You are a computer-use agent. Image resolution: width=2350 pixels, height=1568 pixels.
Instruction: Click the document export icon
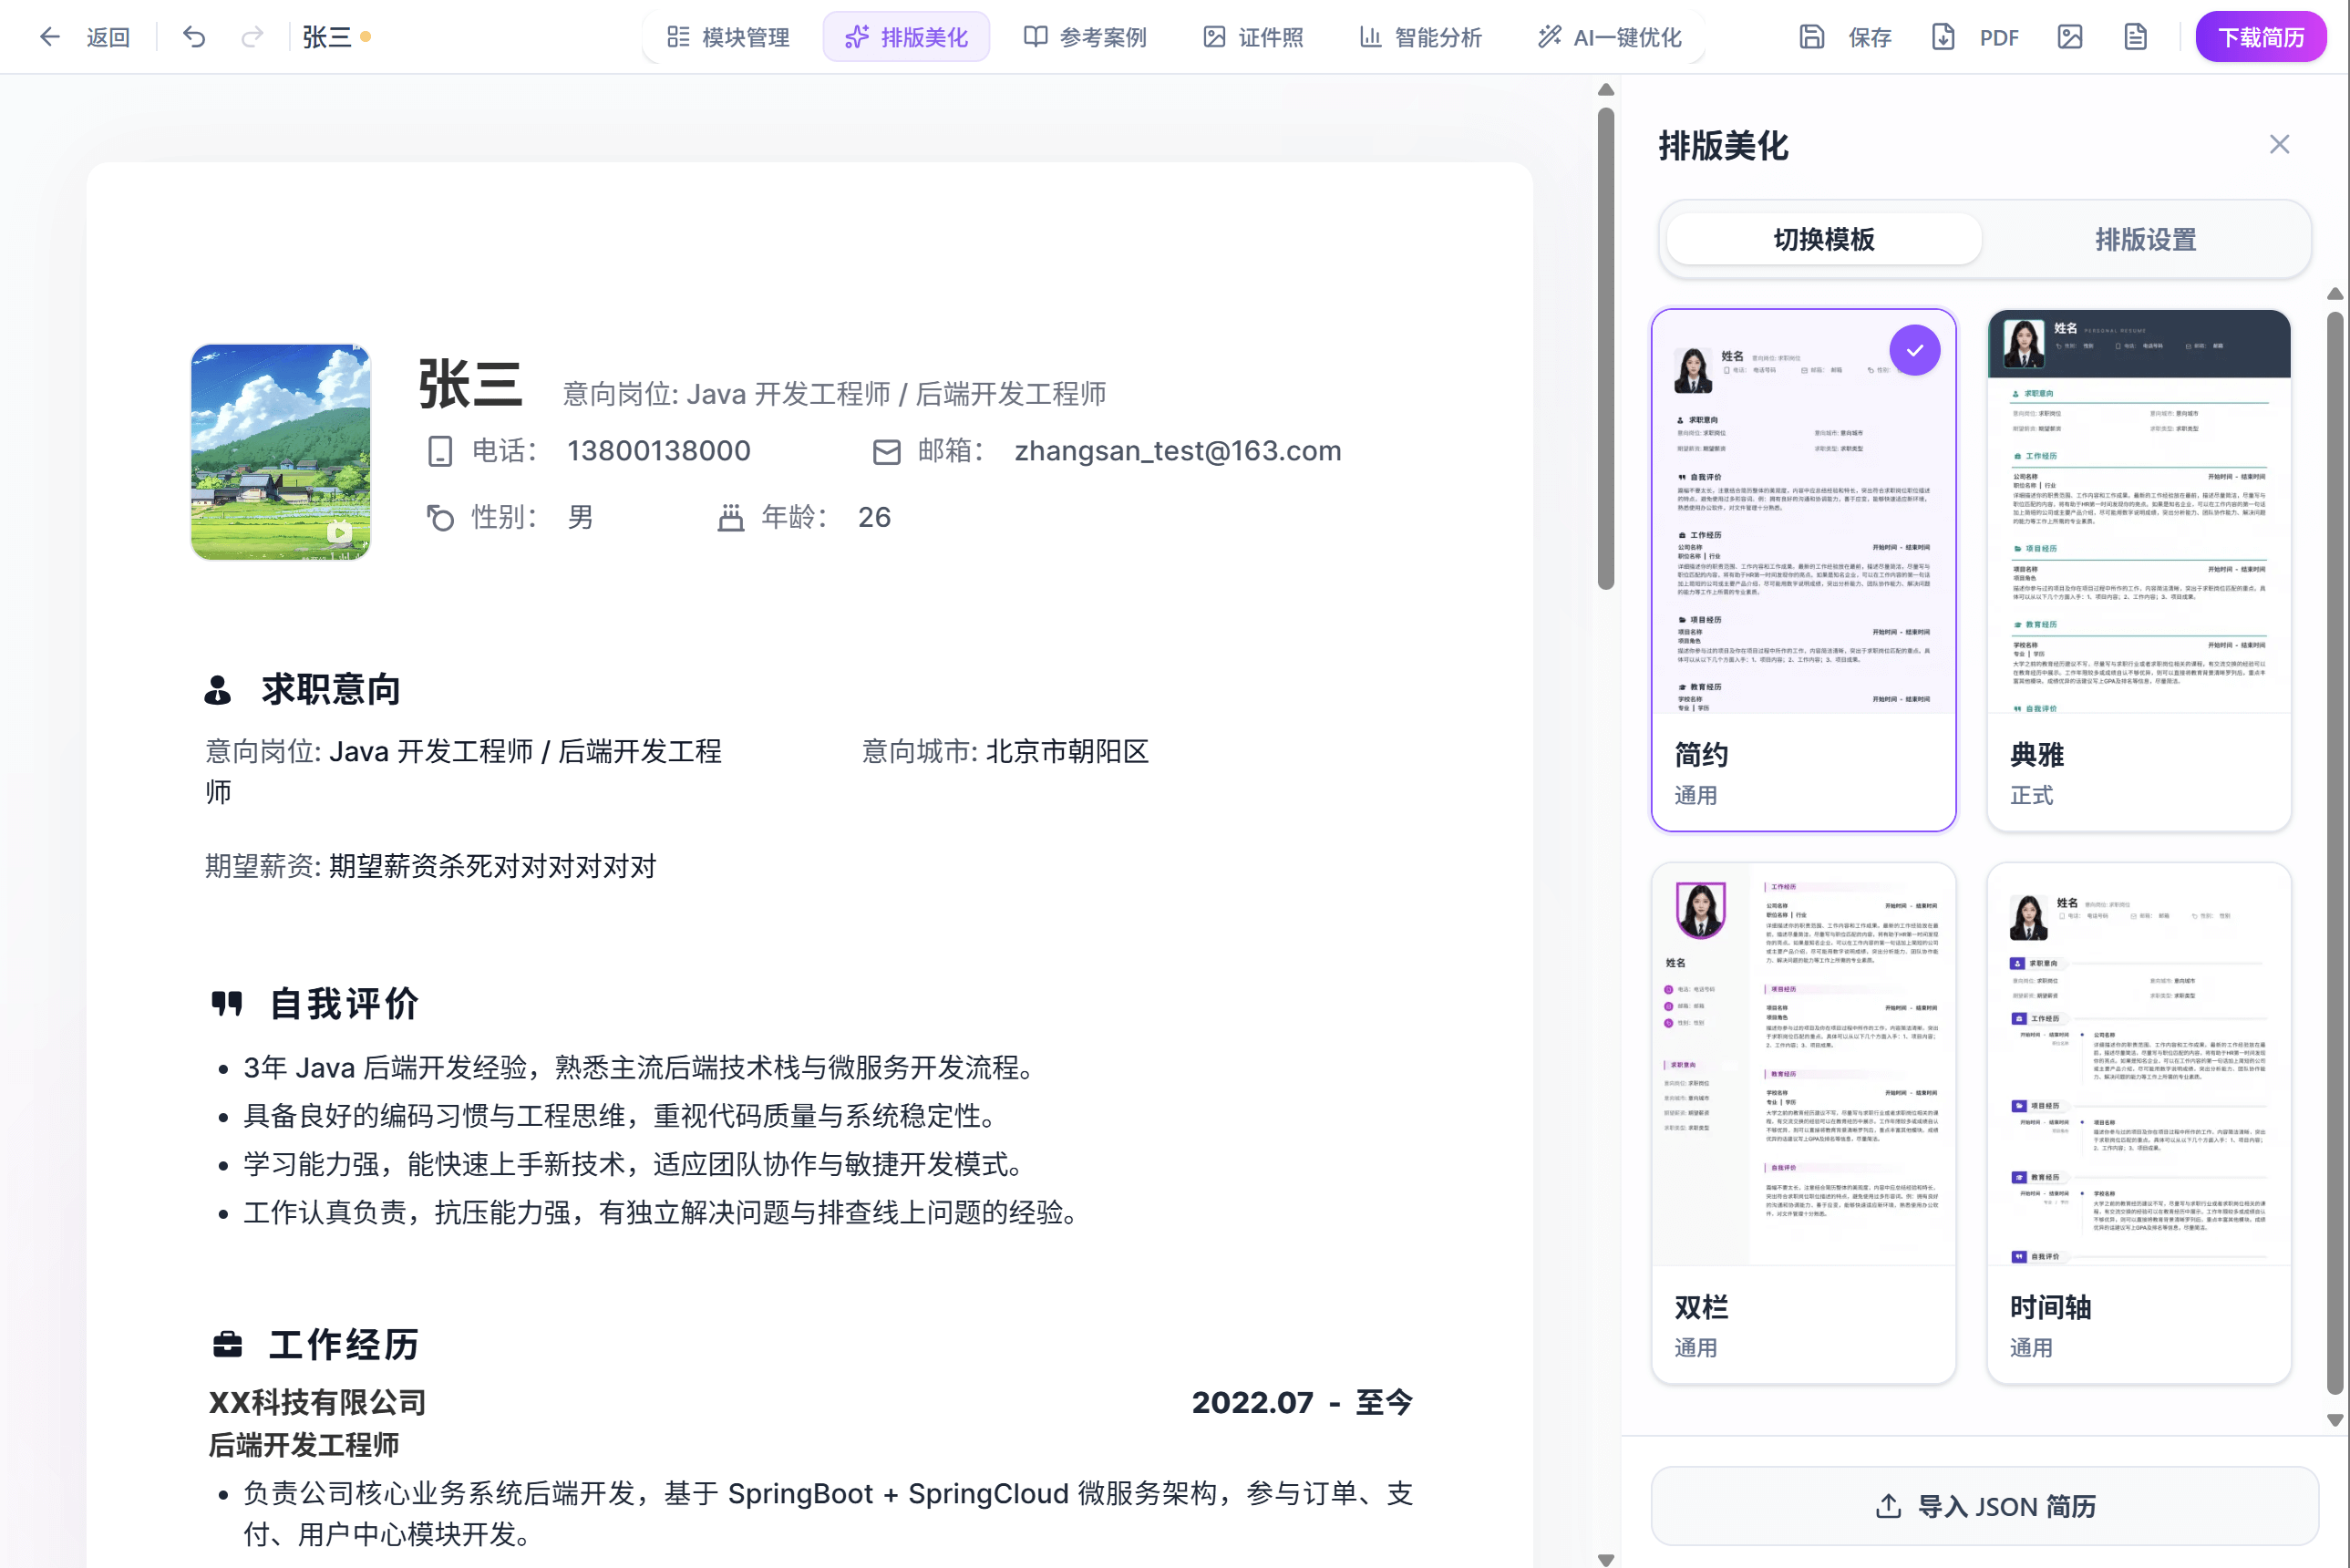(x=2135, y=37)
